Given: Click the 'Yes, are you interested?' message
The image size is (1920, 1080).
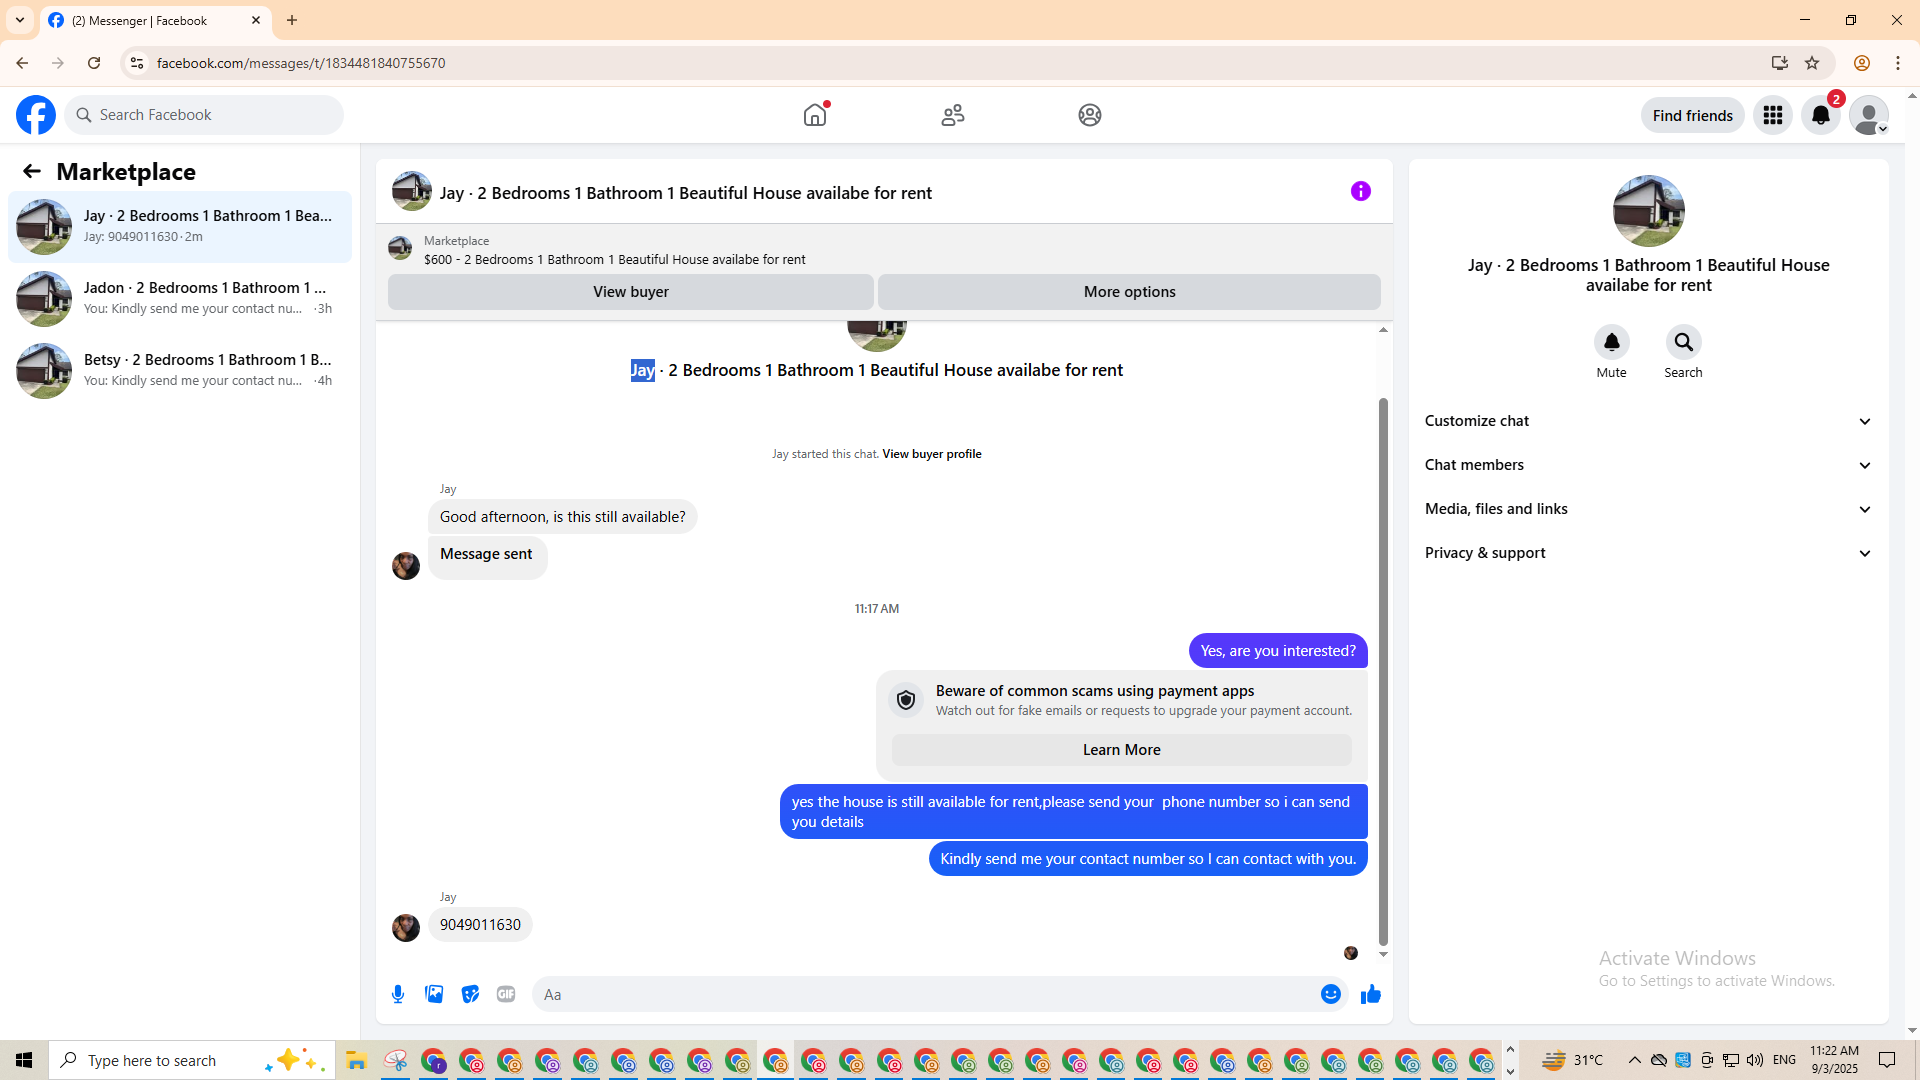Looking at the screenshot, I should [x=1278, y=651].
